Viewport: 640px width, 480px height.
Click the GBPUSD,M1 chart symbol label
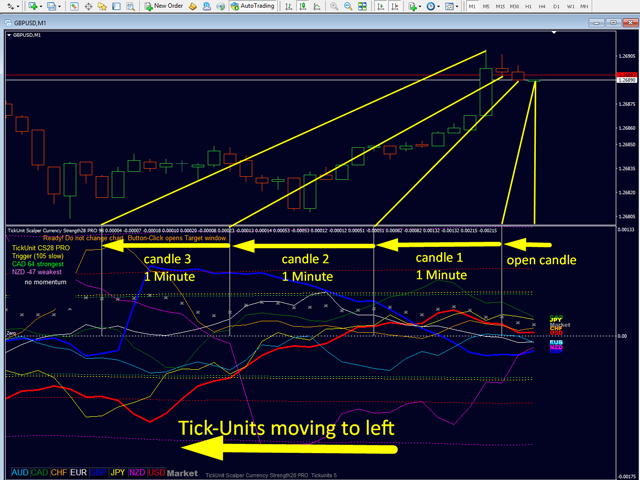pyautogui.click(x=27, y=35)
